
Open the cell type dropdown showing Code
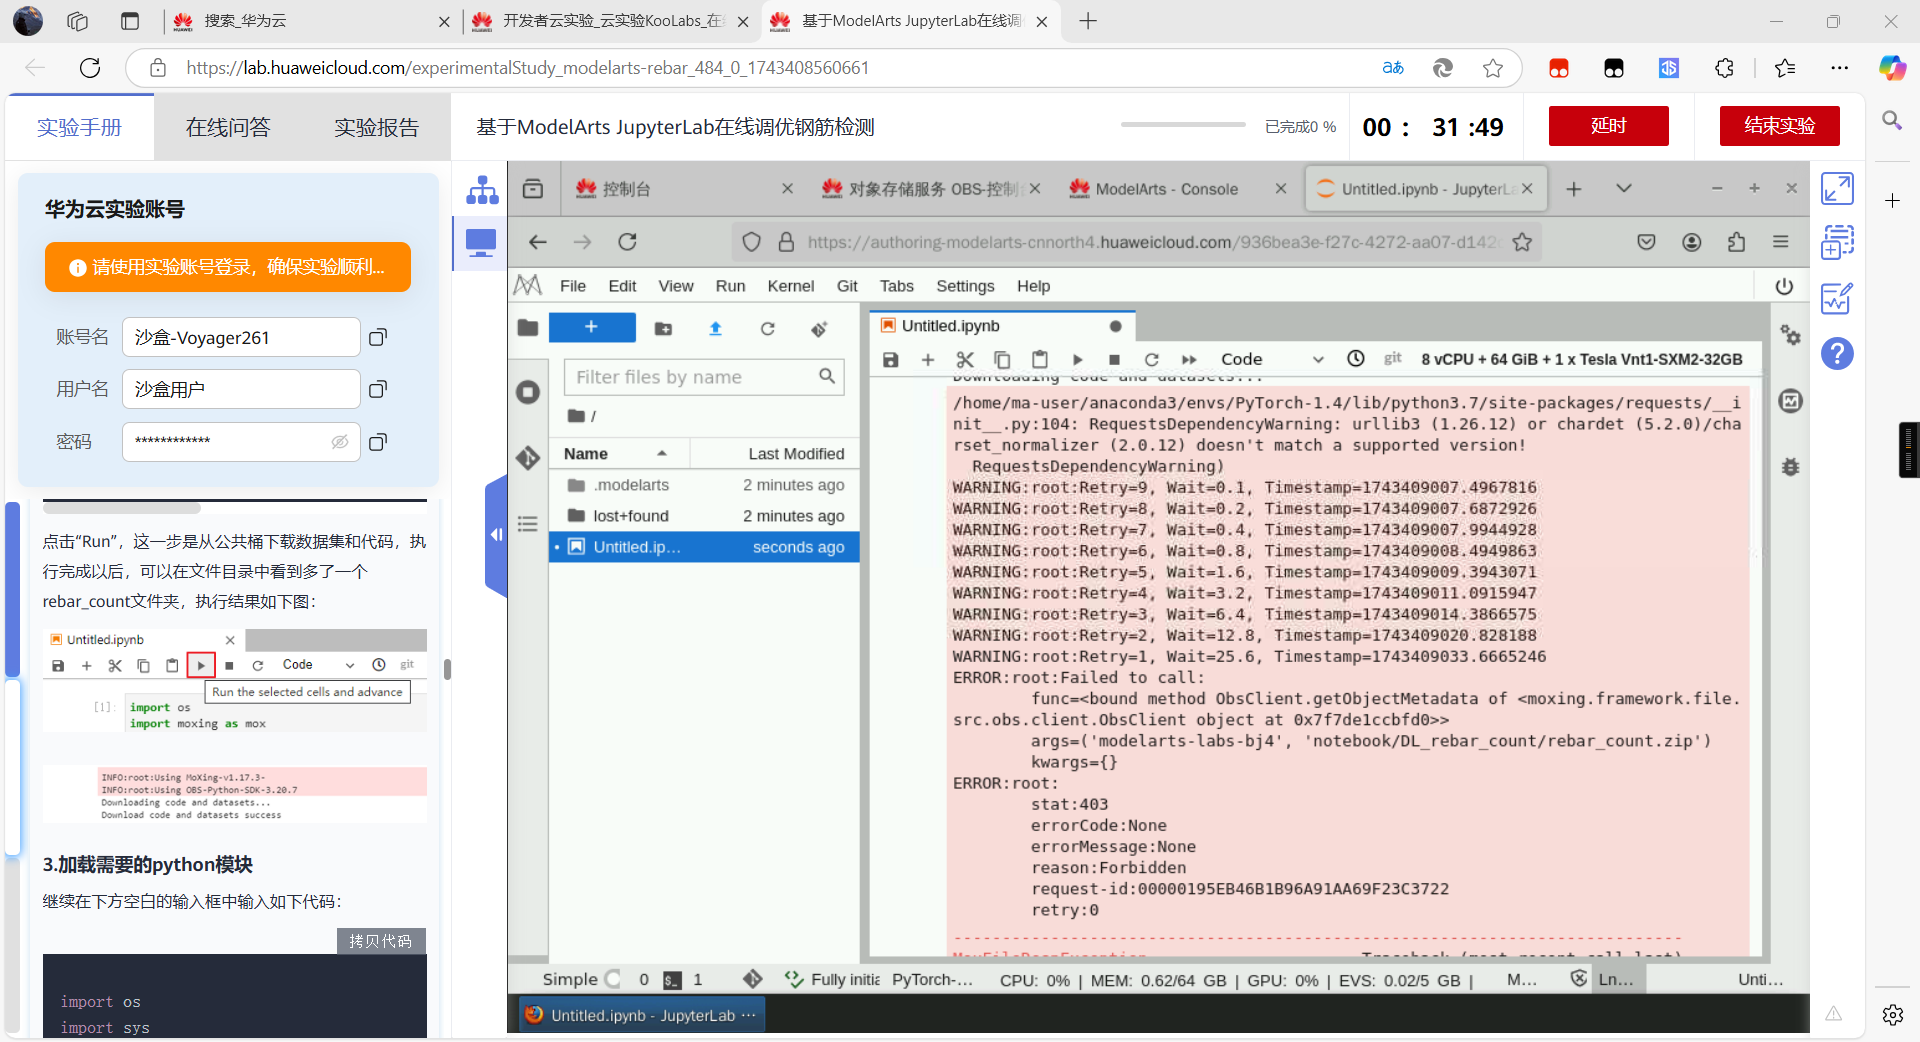coord(1271,359)
